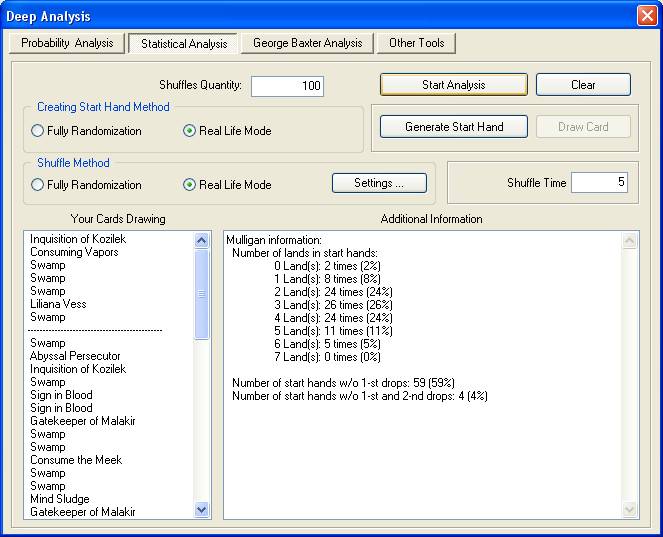This screenshot has width=663, height=537.
Task: Close the Deep Analysis window
Action: coord(647,16)
